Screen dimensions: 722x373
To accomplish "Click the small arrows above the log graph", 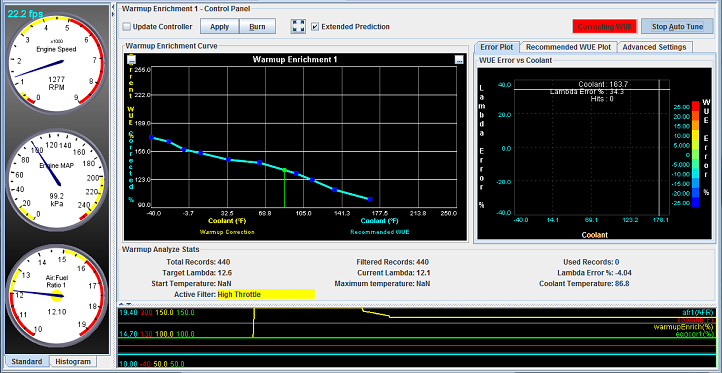I will click(125, 304).
